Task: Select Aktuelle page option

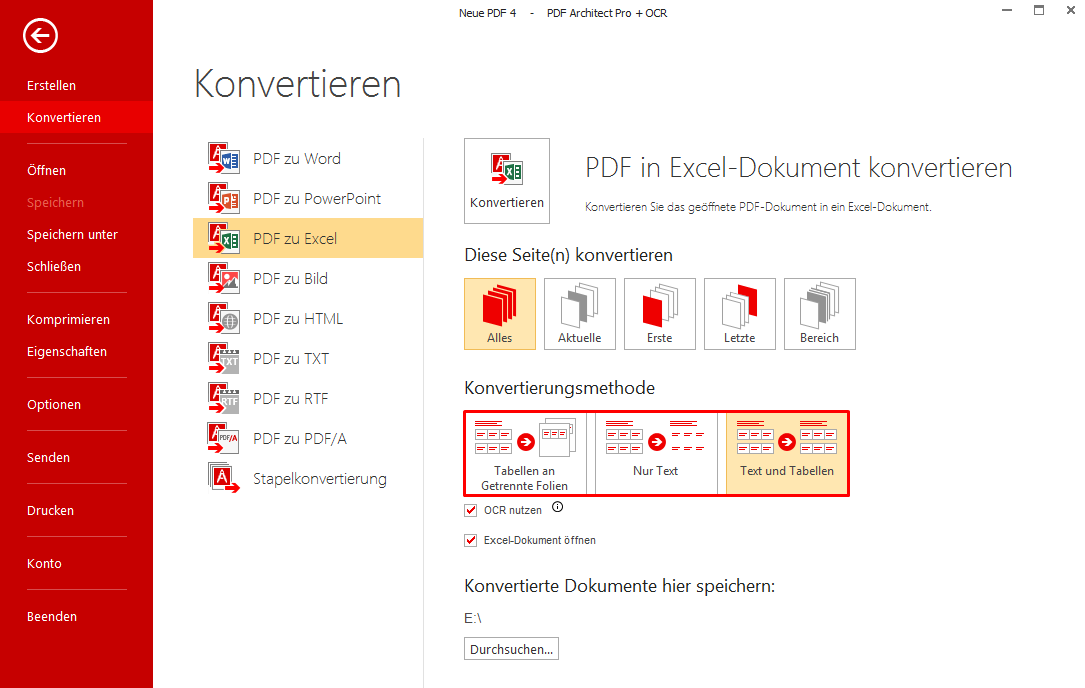Action: 580,314
